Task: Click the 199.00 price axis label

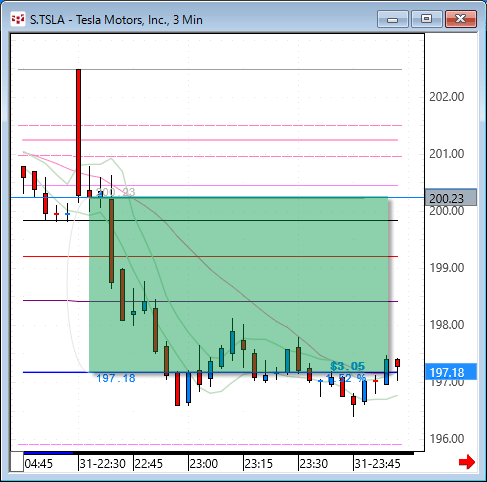Action: pos(447,268)
